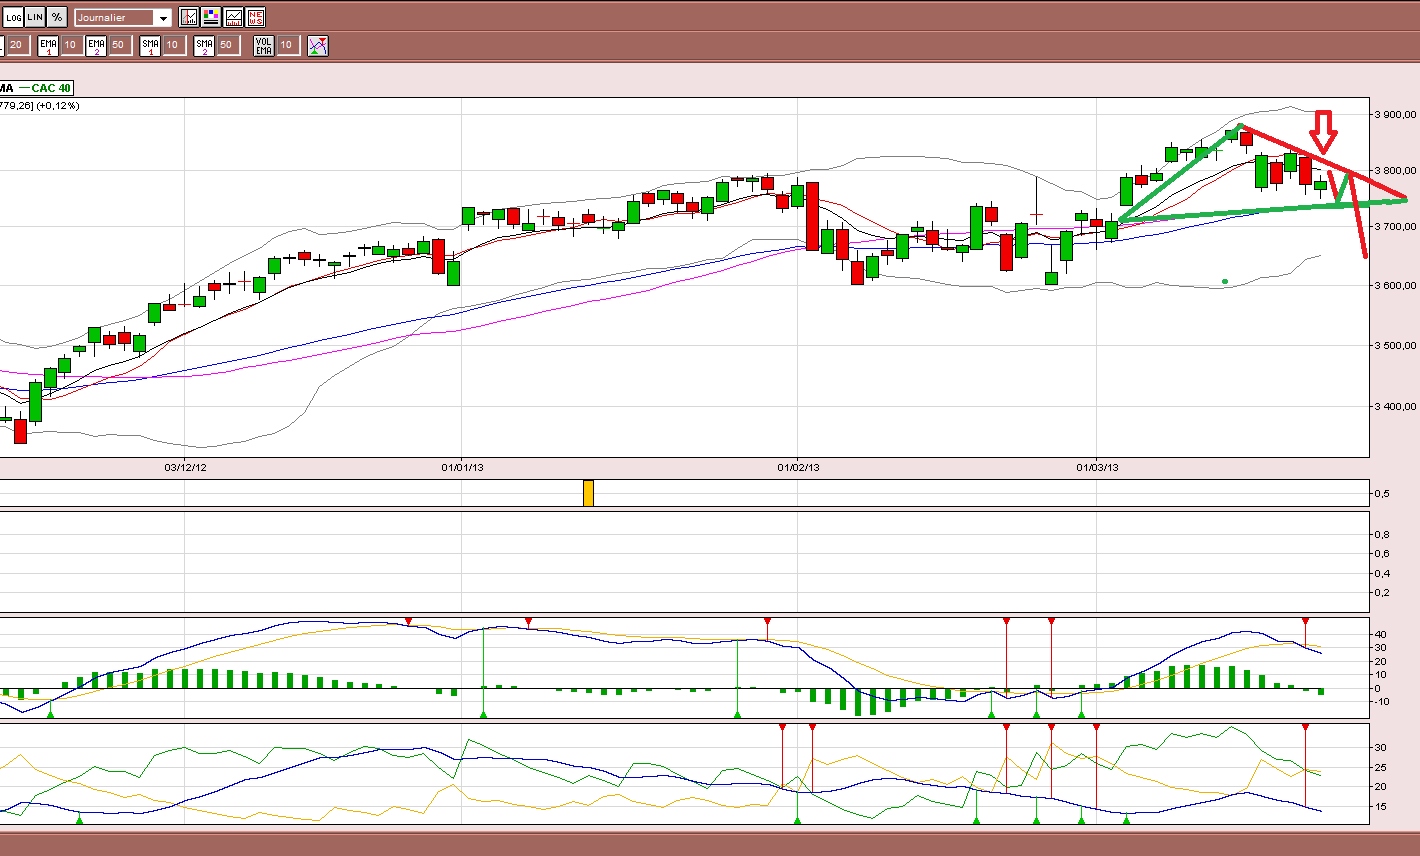Switch to LIN price scale

coord(35,17)
